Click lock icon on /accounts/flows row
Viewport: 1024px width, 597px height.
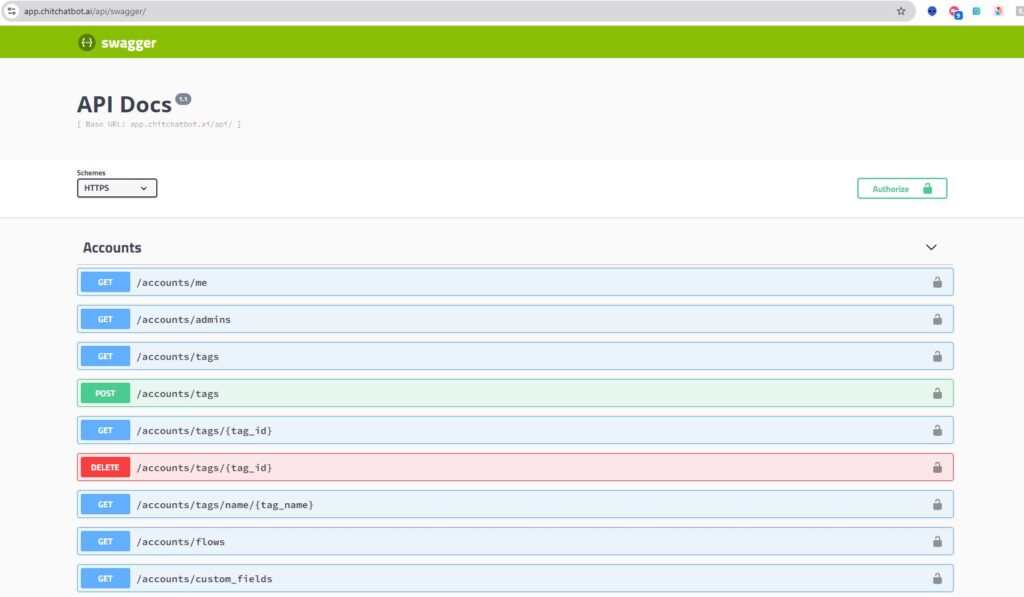[x=937, y=542]
